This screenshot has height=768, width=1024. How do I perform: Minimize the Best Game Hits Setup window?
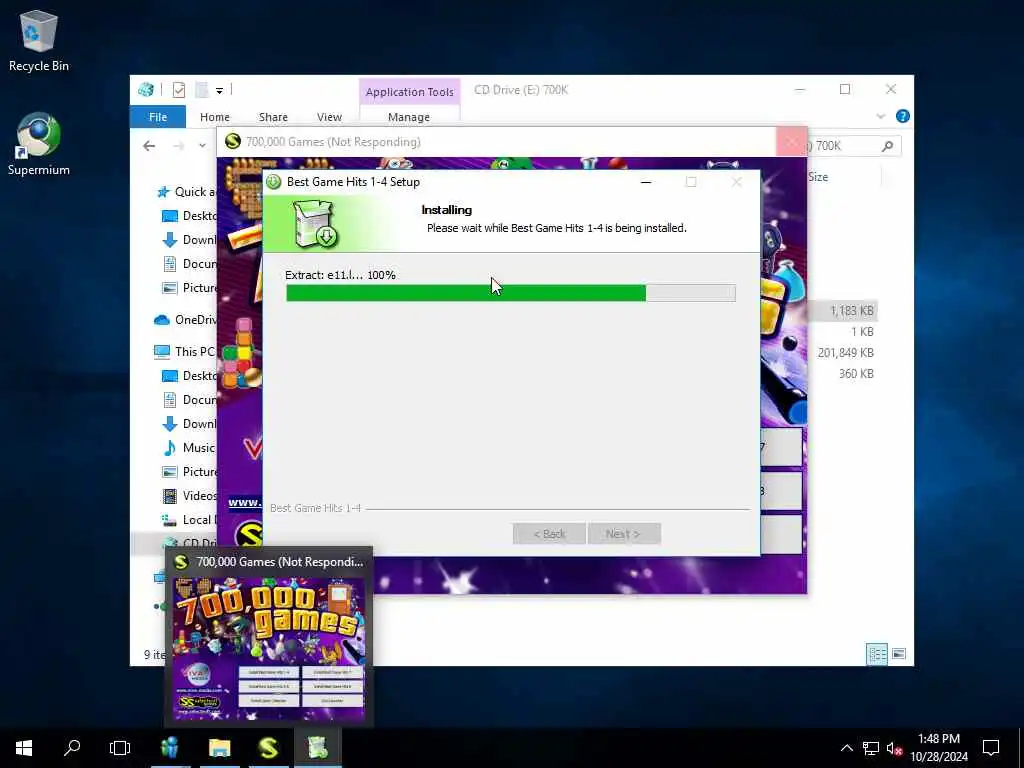tap(646, 182)
